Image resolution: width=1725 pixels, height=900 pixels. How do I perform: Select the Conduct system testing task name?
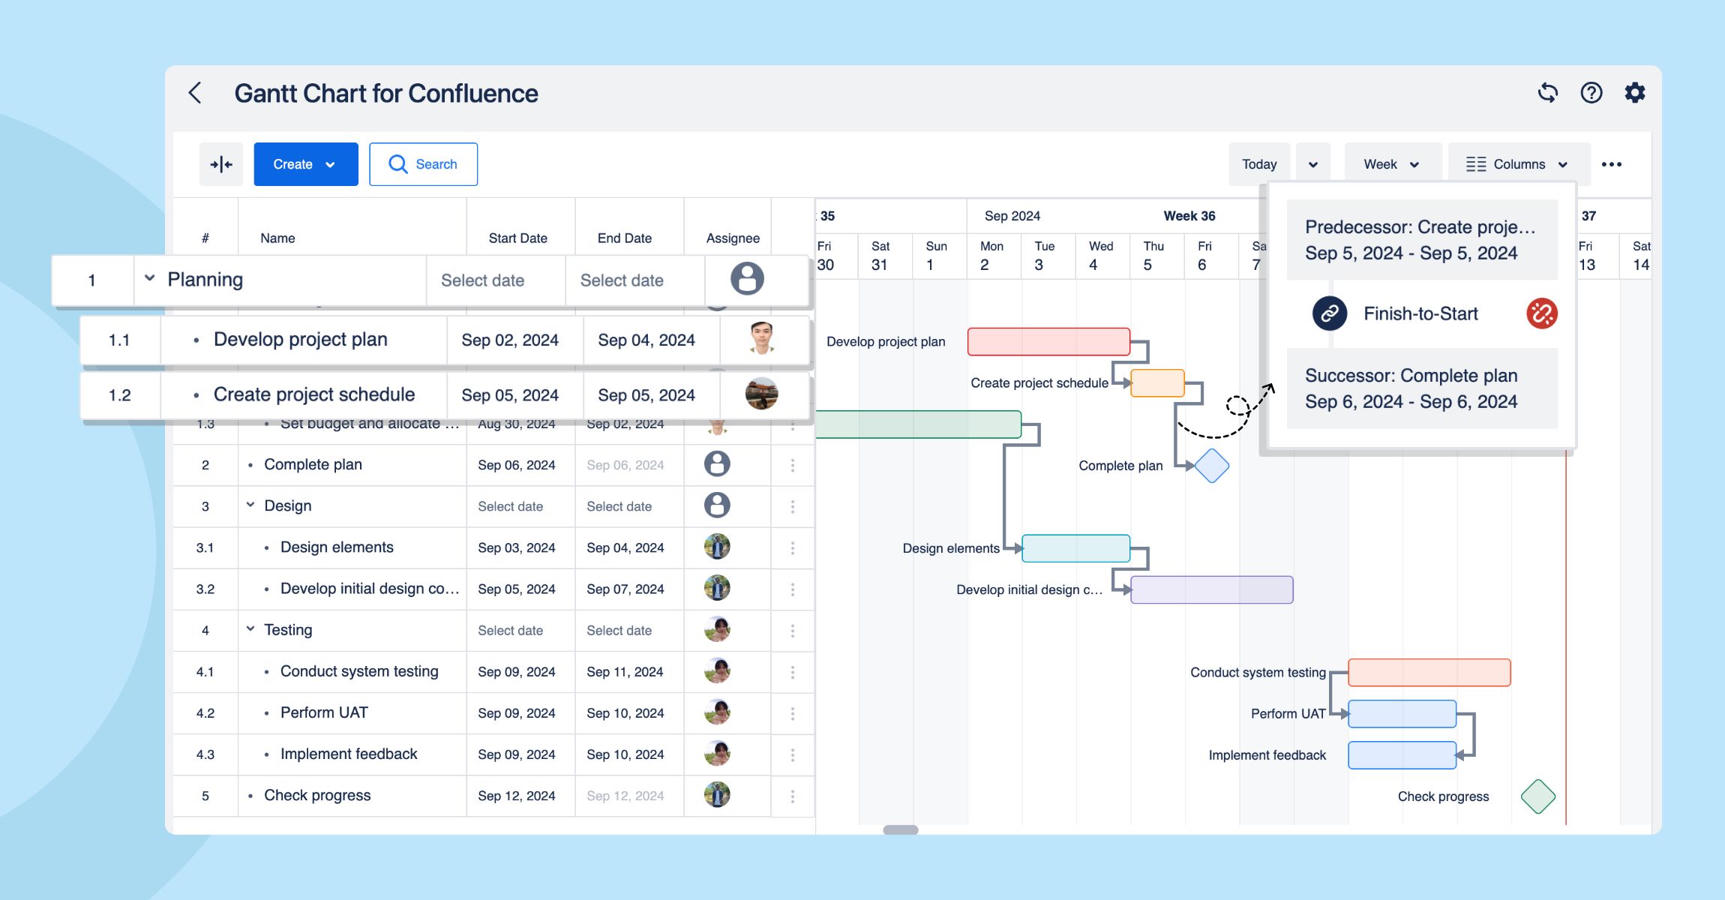point(359,671)
